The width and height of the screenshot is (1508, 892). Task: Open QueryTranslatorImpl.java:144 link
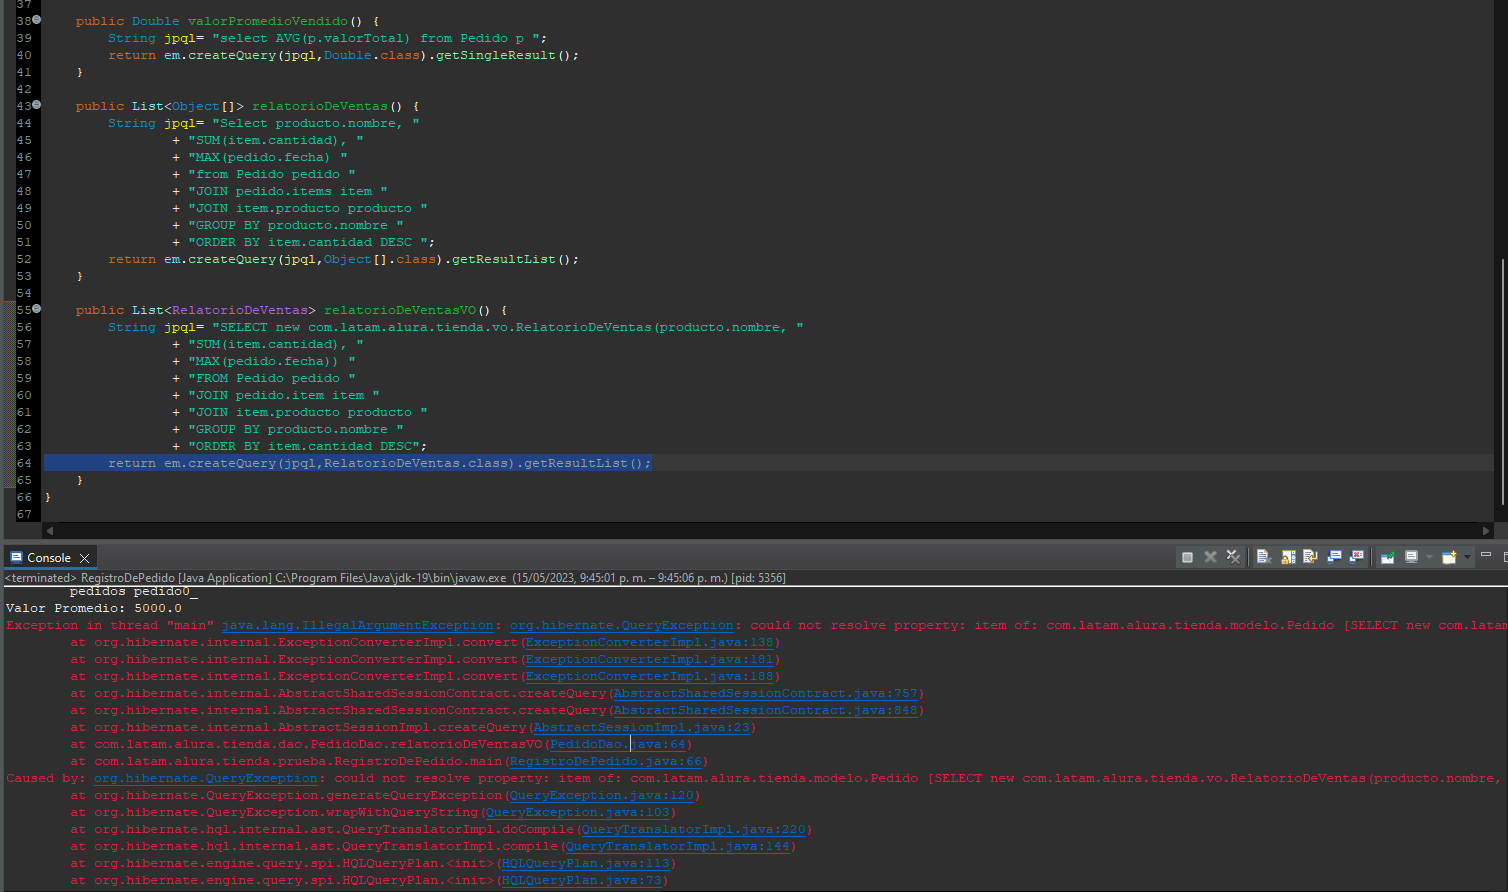pyautogui.click(x=678, y=846)
